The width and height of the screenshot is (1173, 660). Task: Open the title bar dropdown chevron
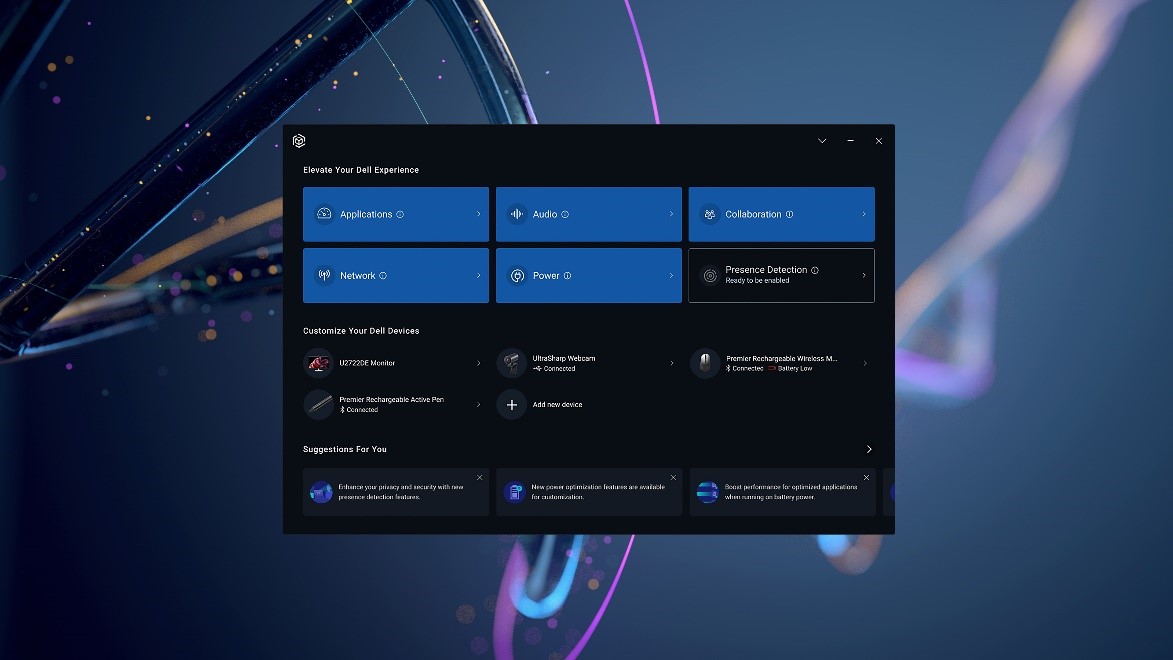822,141
